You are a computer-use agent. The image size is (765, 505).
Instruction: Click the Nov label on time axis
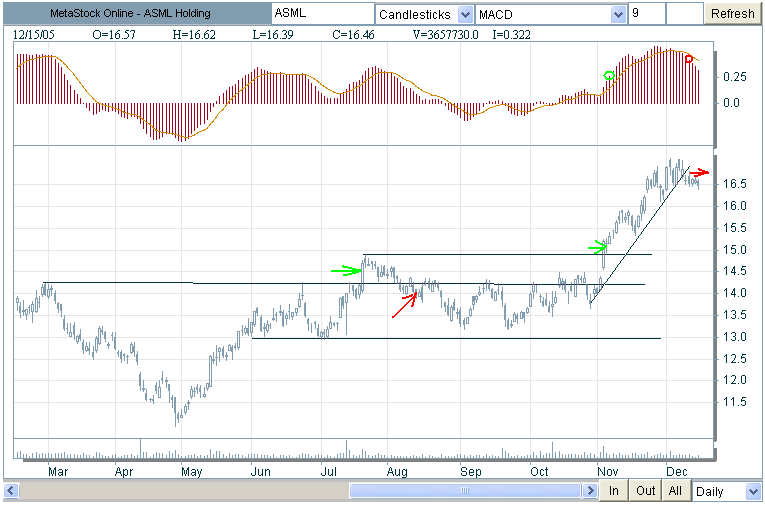[x=607, y=472]
